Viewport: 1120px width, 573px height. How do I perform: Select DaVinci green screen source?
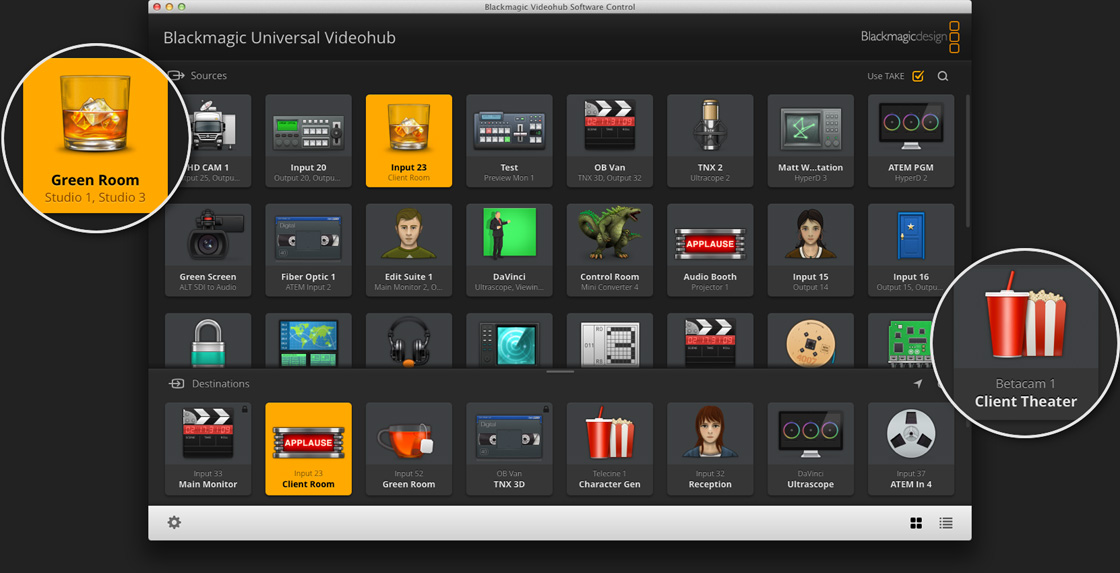point(509,250)
